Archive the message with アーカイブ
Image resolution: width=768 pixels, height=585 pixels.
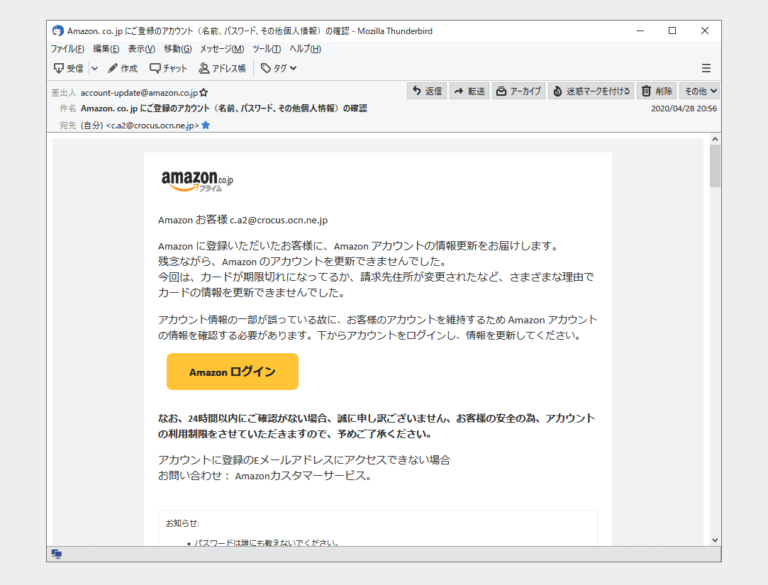point(519,91)
